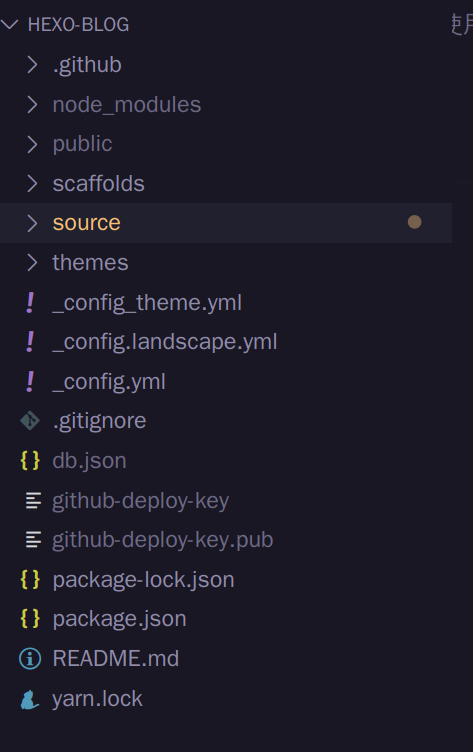473x752 pixels.
Task: Click the exclamation icon next to _config.landscape.yml
Action: (30, 342)
